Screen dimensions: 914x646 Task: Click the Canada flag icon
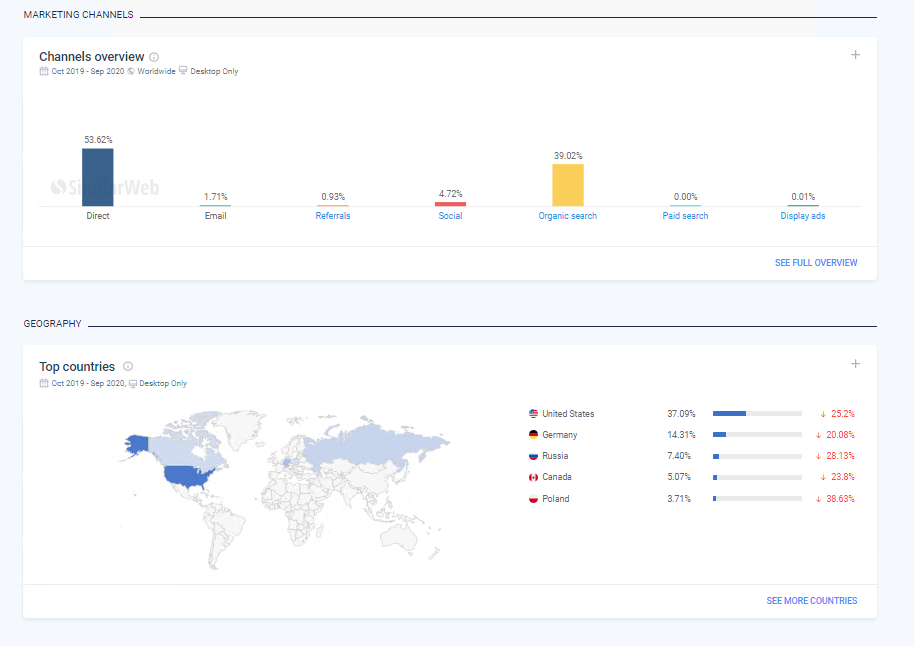pos(533,477)
